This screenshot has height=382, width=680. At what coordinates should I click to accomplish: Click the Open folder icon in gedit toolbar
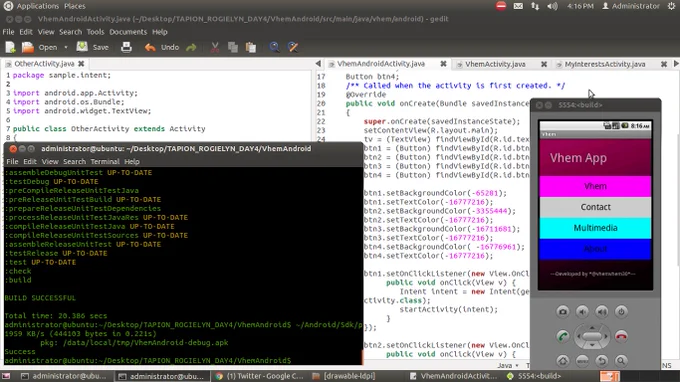[28, 47]
